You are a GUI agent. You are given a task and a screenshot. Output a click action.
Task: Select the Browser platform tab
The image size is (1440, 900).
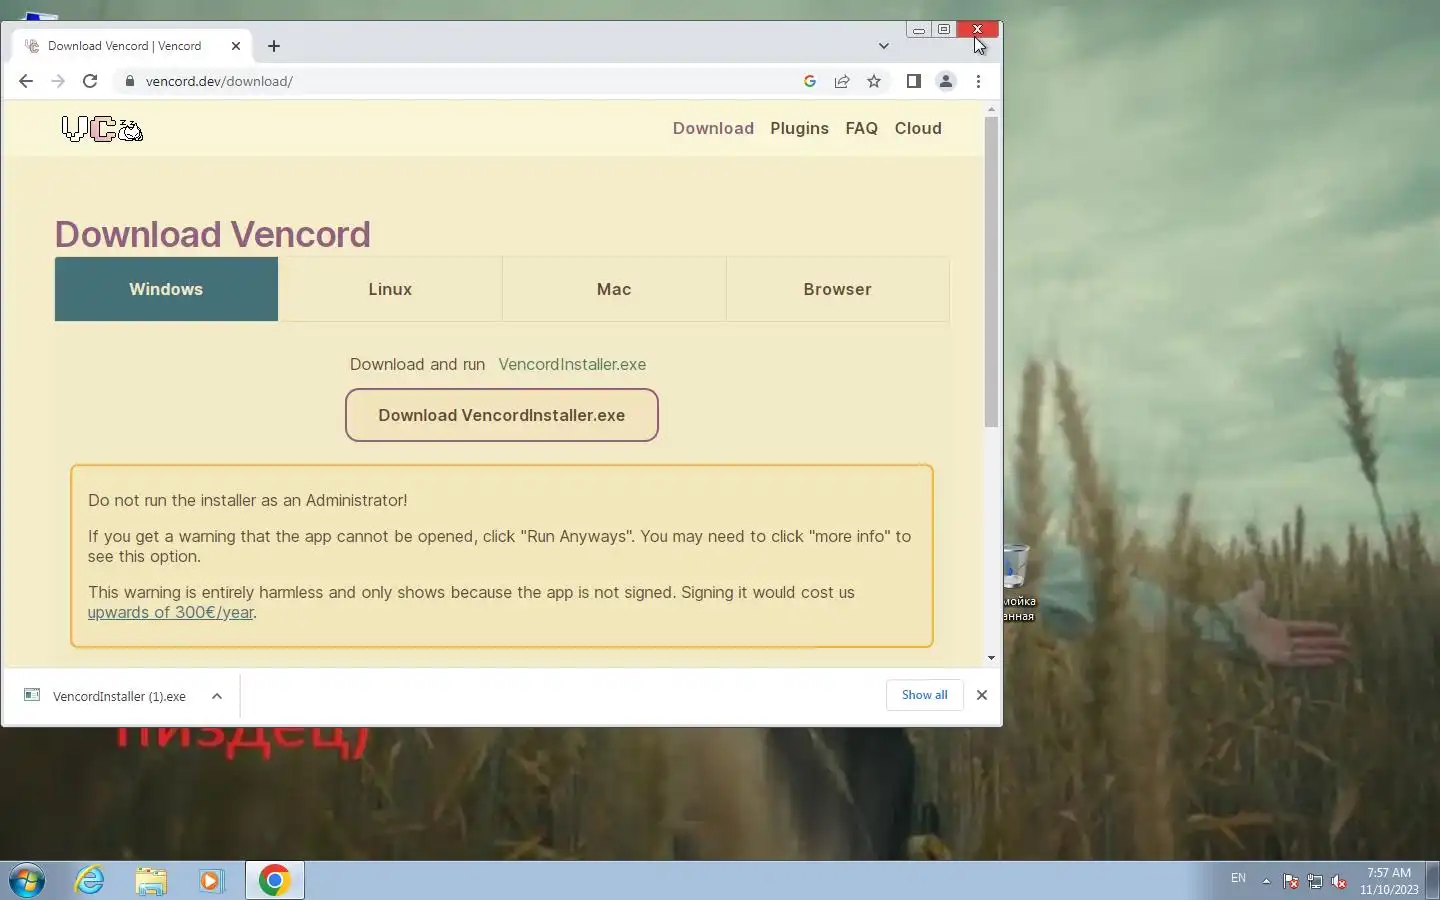[838, 289]
